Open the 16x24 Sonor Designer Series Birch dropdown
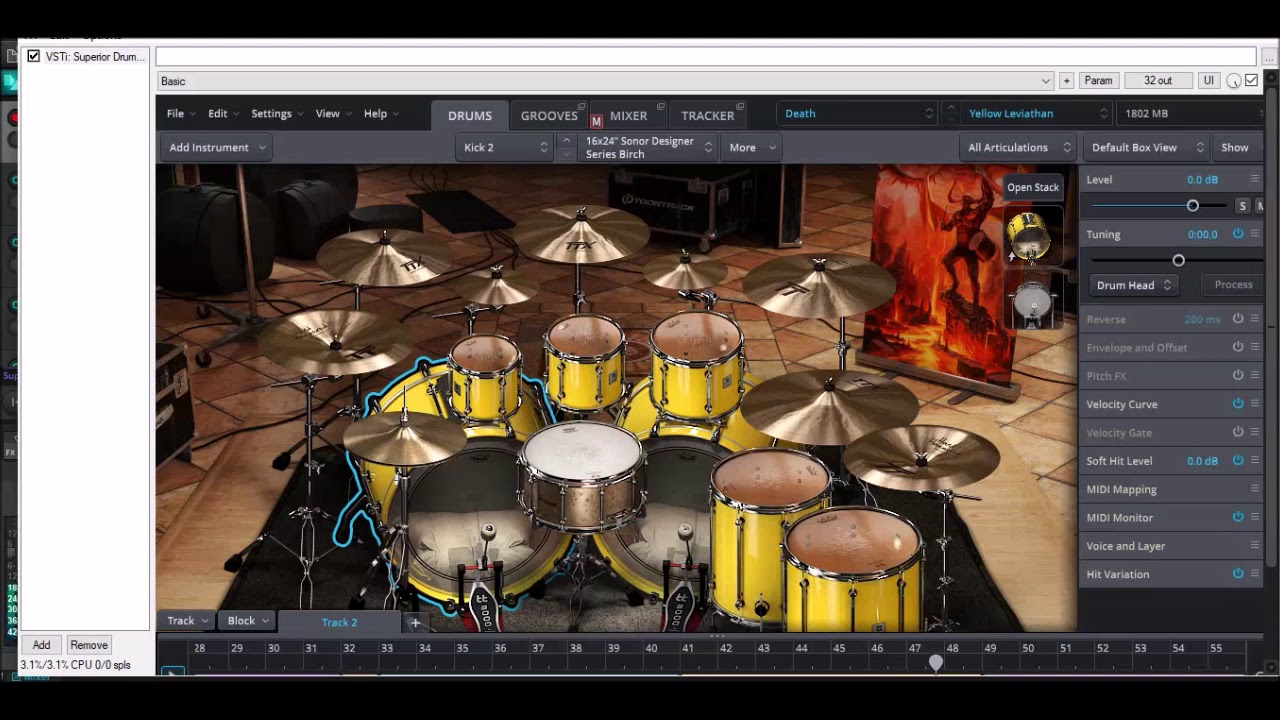Viewport: 1280px width, 720px height. coord(648,147)
